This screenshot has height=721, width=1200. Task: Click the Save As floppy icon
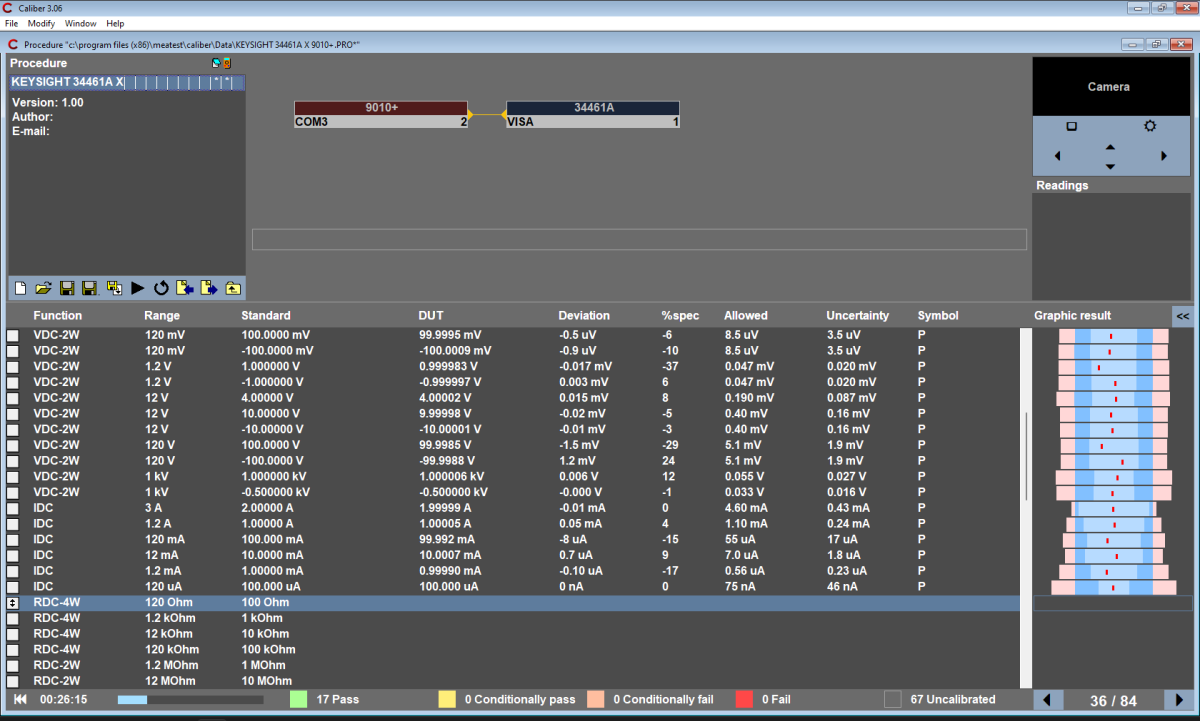(89, 288)
